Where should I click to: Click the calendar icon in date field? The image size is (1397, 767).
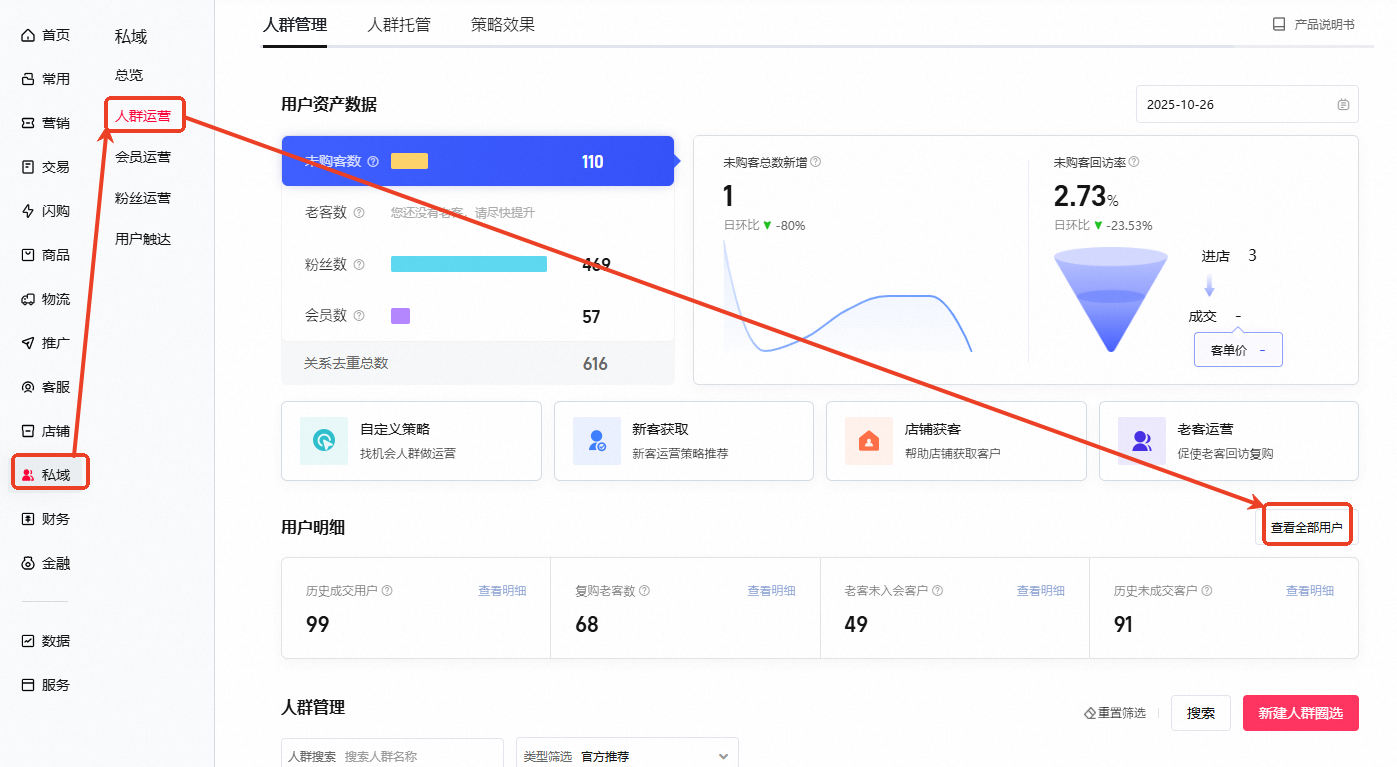click(1343, 104)
